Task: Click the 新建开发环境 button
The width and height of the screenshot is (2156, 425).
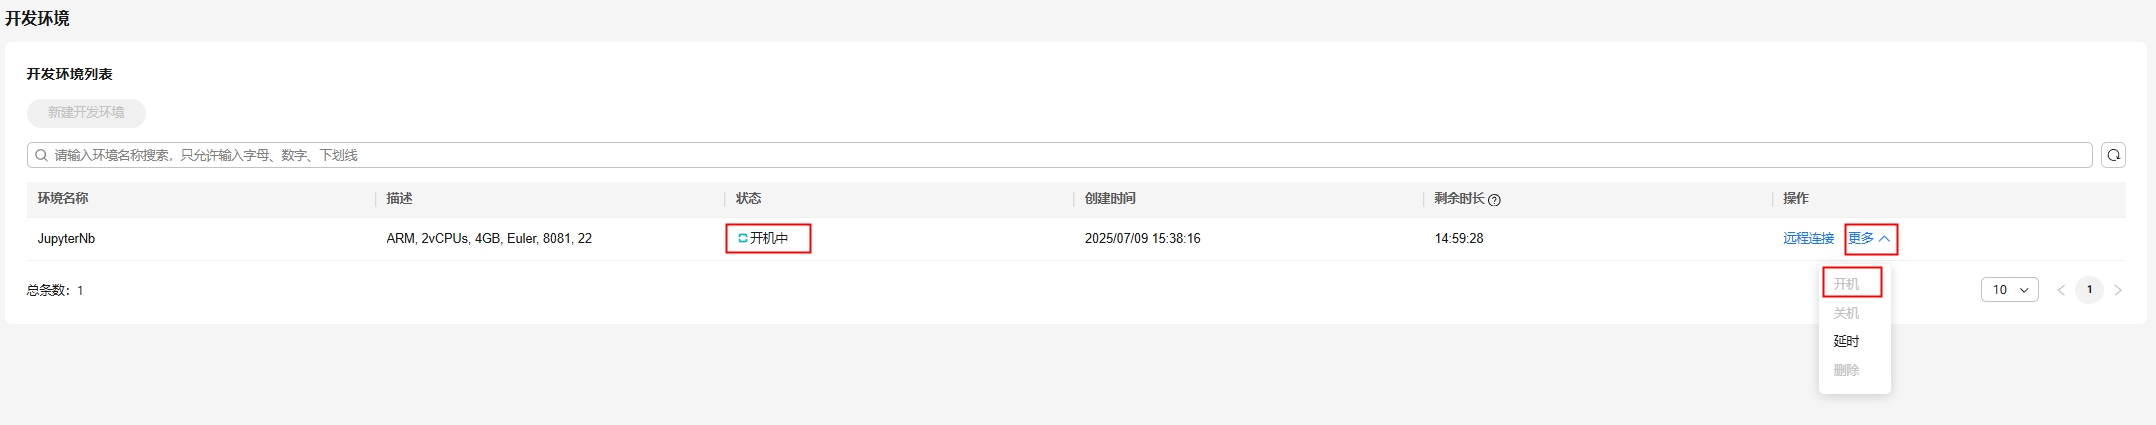Action: [86, 113]
